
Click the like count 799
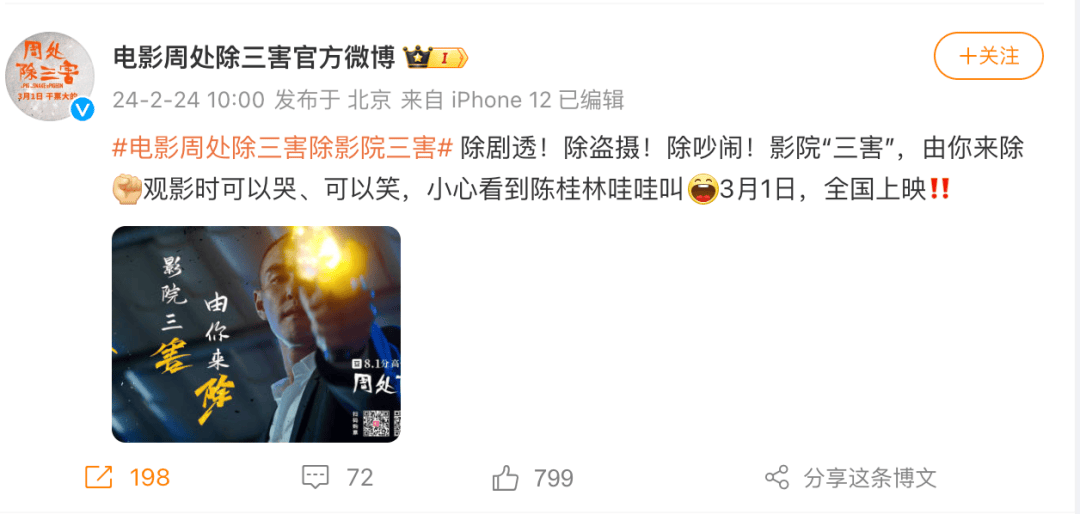pyautogui.click(x=554, y=477)
